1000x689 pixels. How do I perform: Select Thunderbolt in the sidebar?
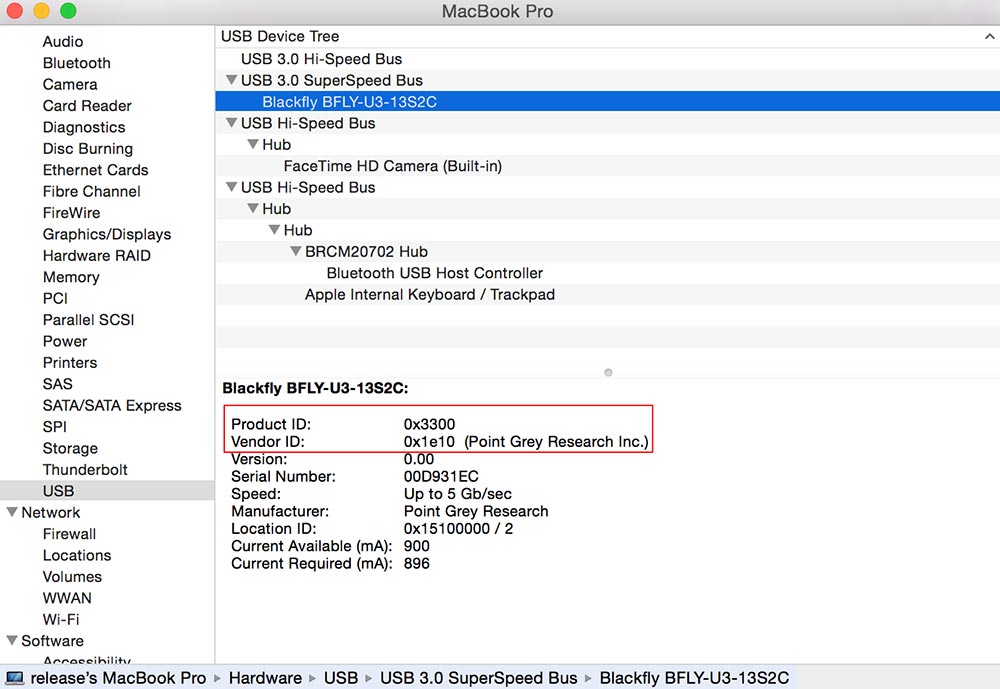click(x=85, y=470)
